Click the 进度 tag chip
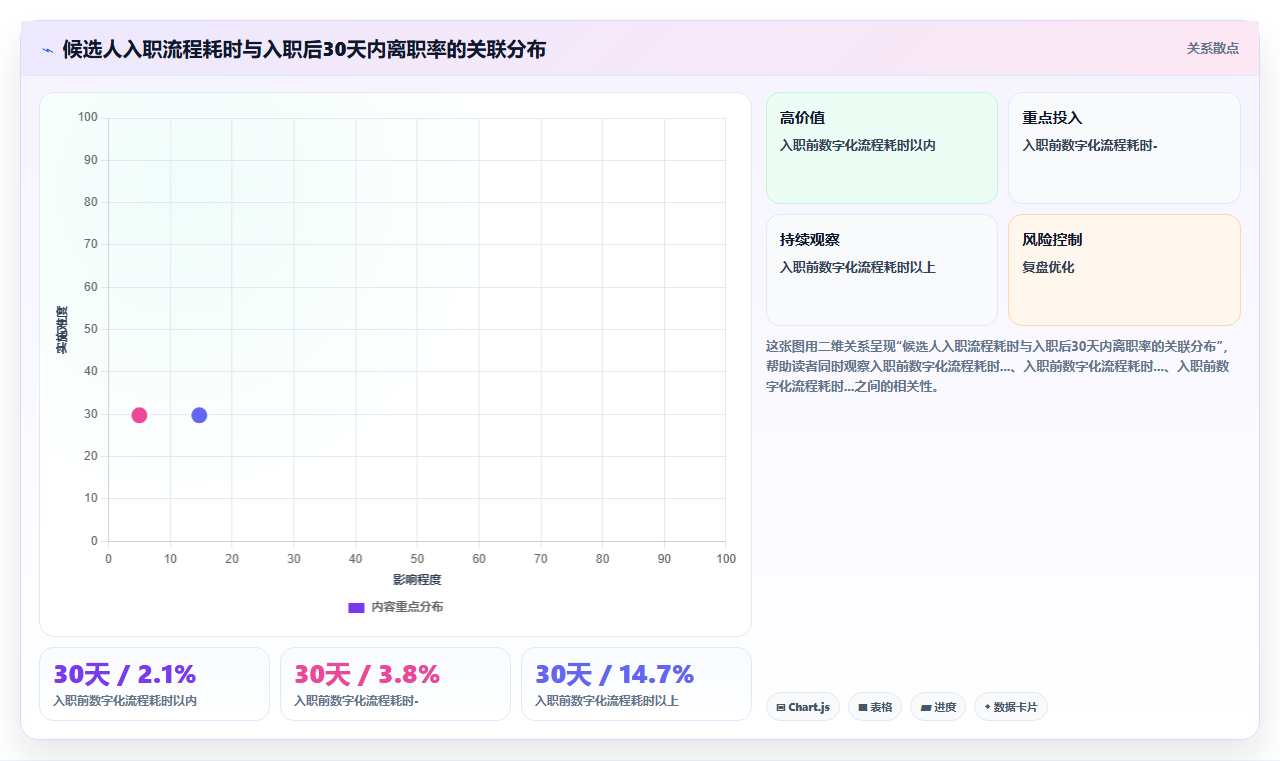The height and width of the screenshot is (761, 1280). [x=938, y=707]
